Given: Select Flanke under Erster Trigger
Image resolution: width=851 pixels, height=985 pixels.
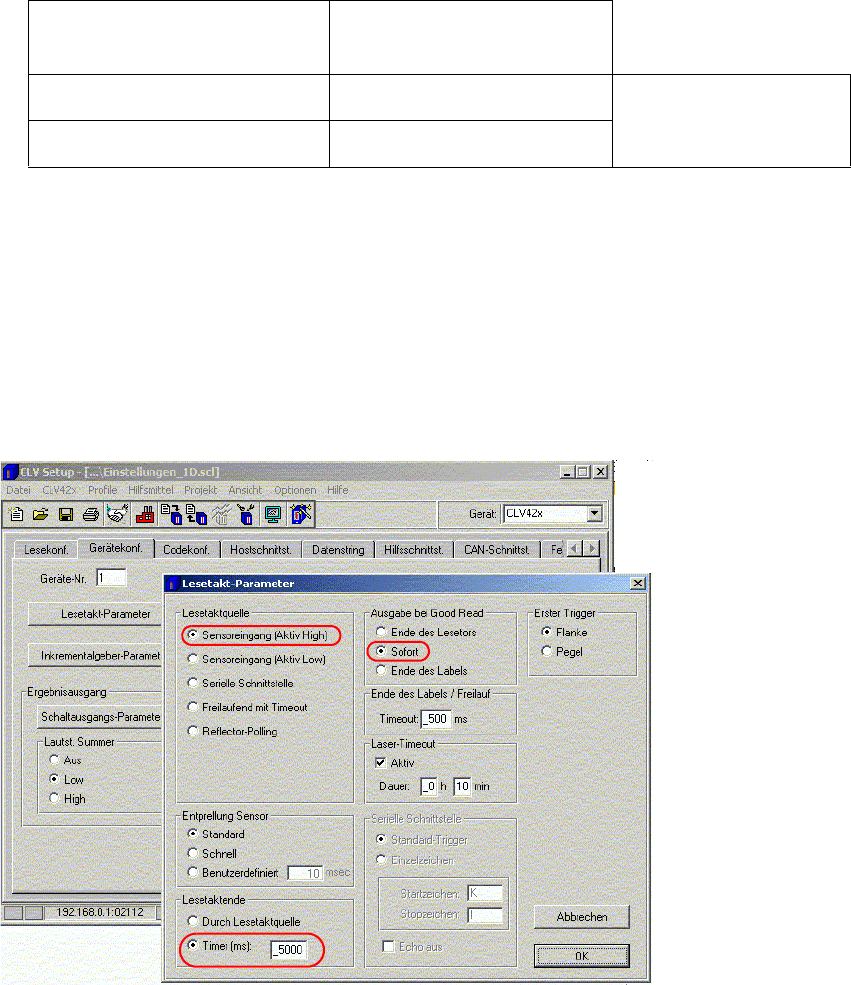Looking at the screenshot, I should tap(546, 632).
